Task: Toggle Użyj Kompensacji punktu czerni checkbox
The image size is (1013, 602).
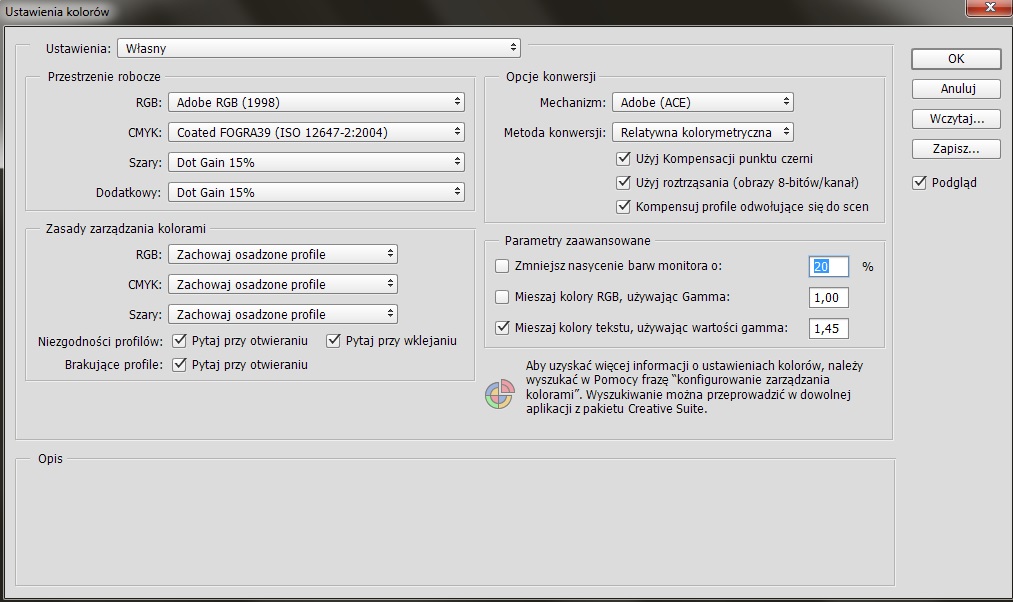Action: coord(625,158)
